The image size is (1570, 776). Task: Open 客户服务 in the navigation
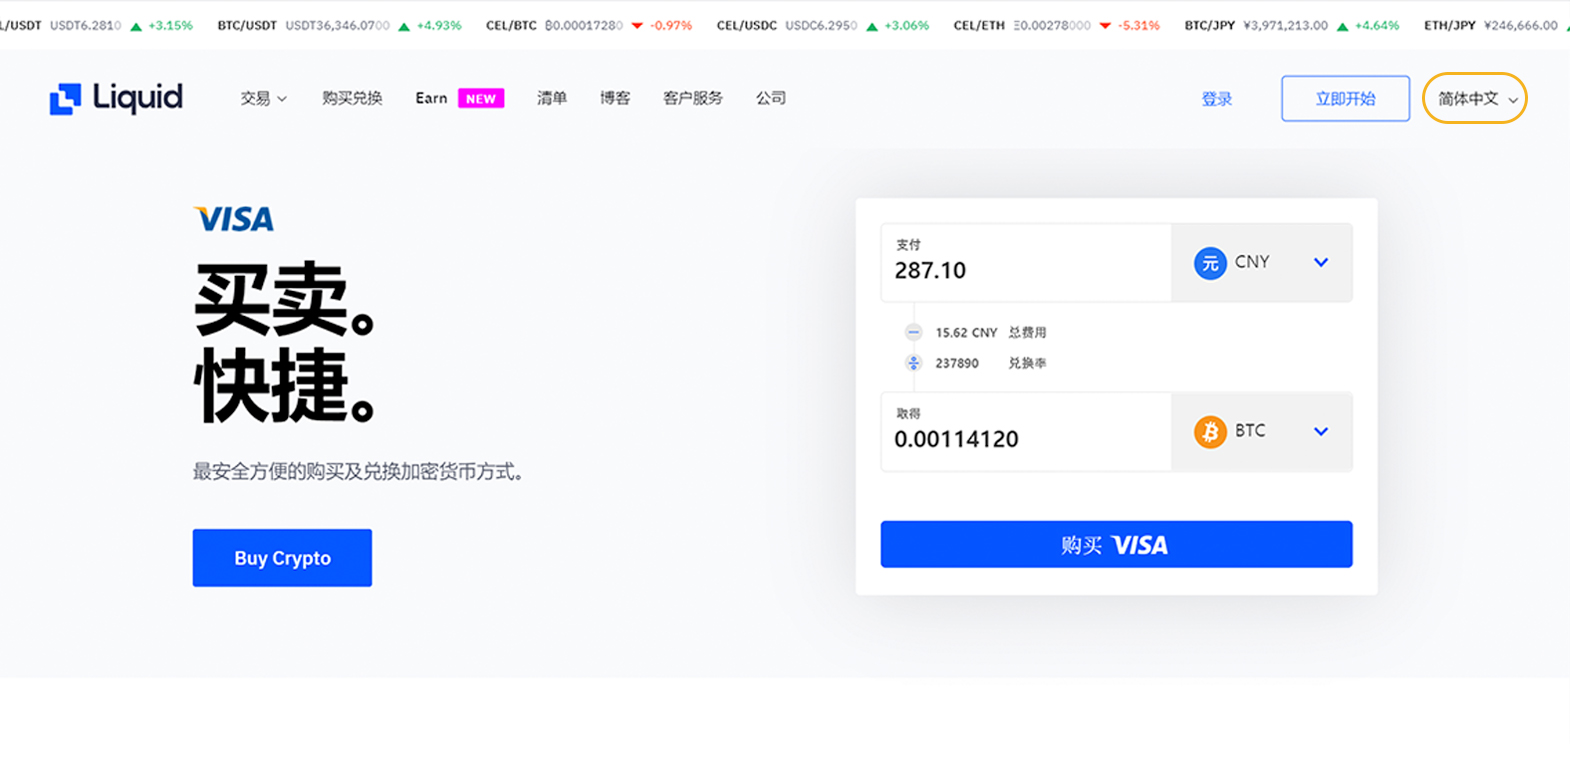pyautogui.click(x=693, y=98)
